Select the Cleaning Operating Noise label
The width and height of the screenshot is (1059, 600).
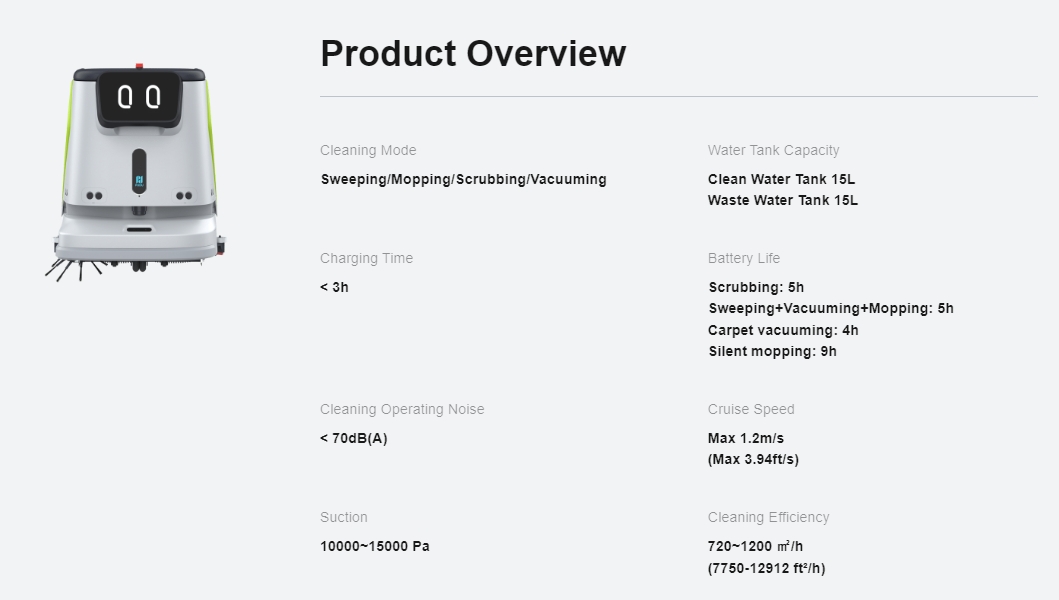(402, 409)
